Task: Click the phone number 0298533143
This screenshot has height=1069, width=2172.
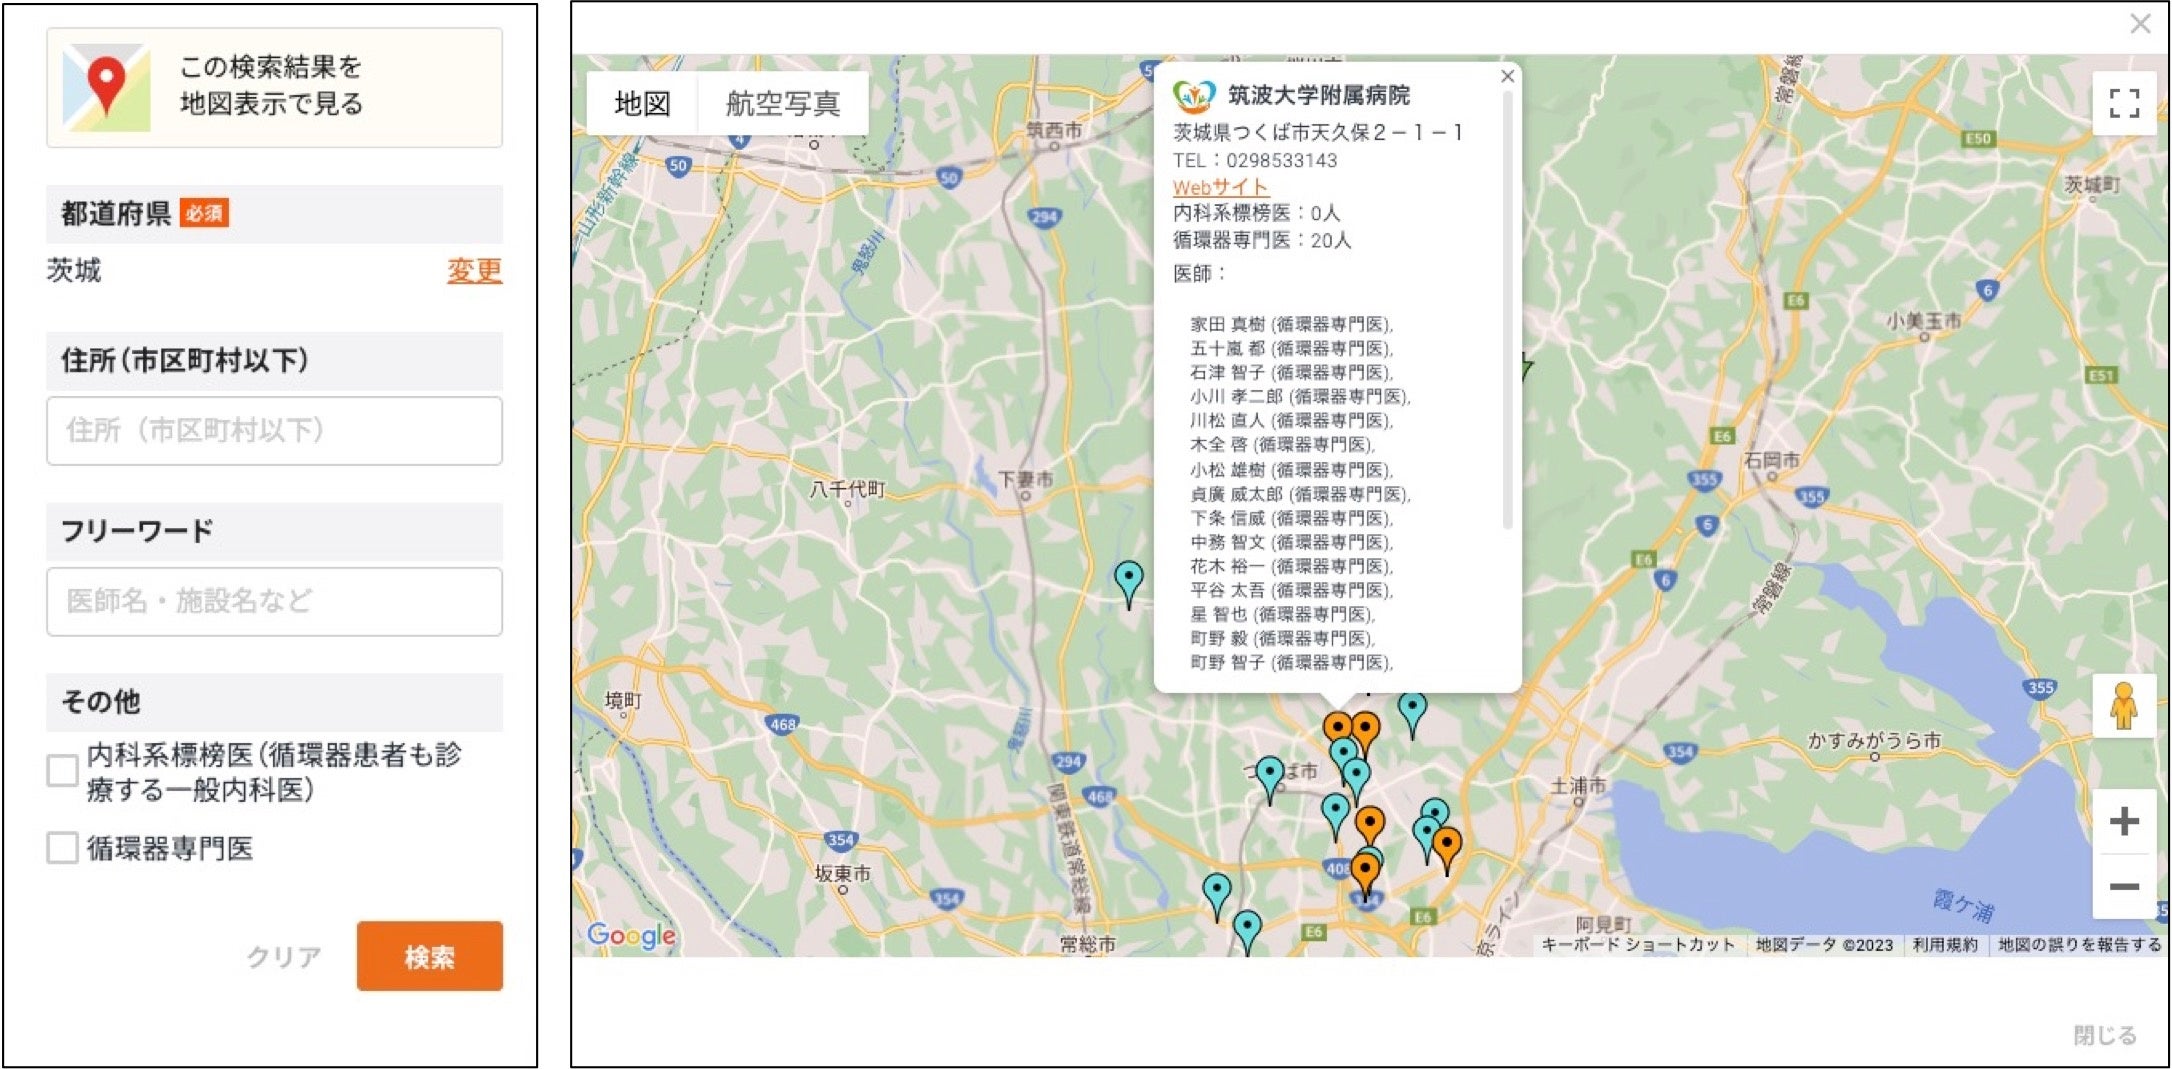Action: click(x=1282, y=160)
